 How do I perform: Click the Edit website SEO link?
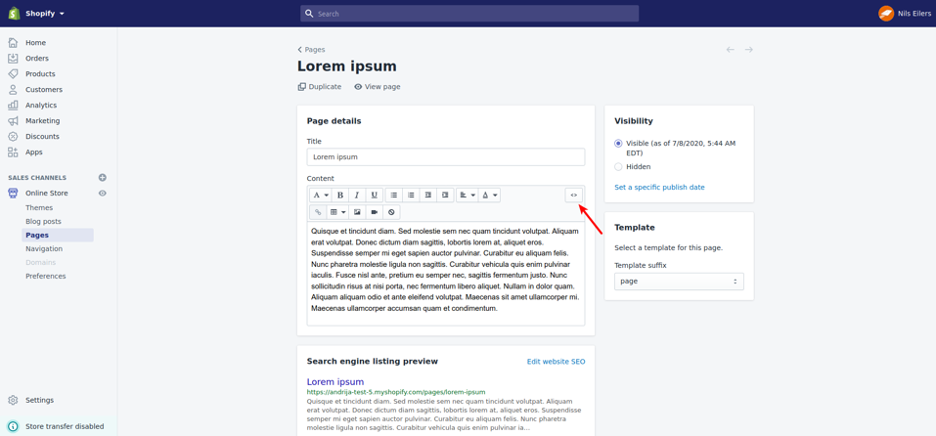pyautogui.click(x=555, y=361)
